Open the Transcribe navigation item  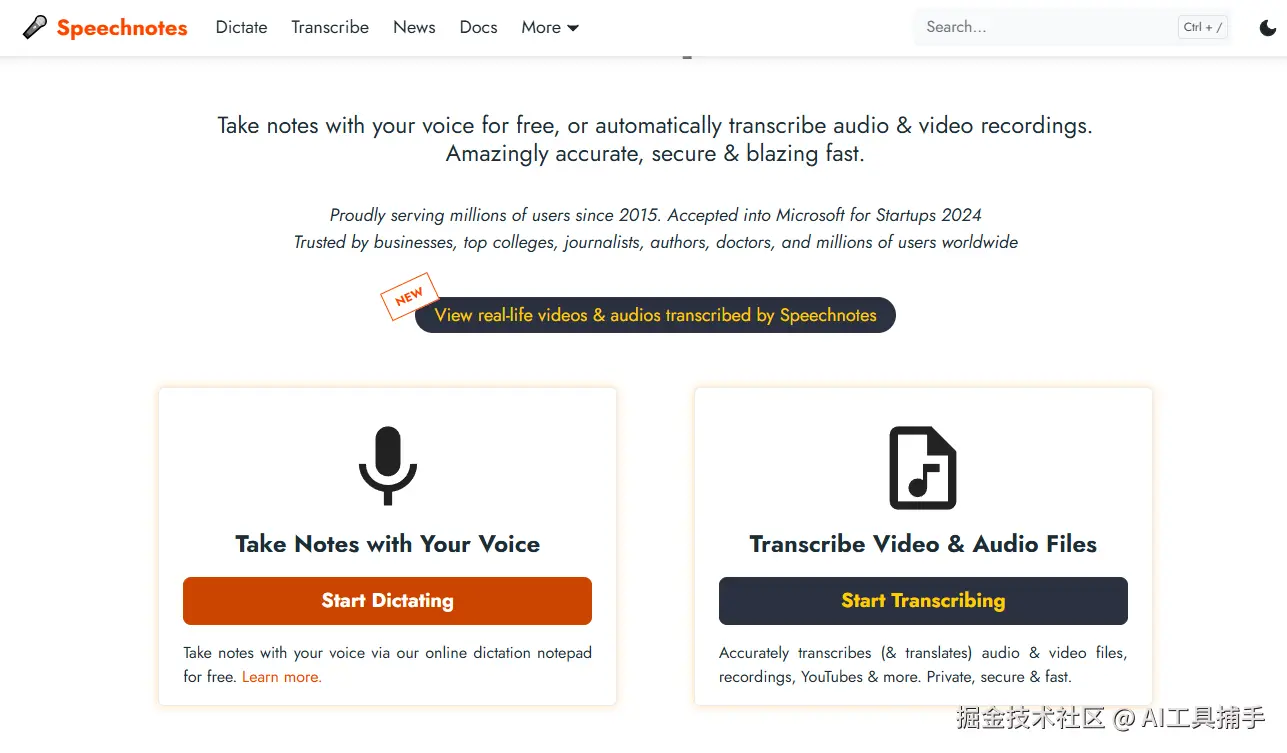(330, 28)
